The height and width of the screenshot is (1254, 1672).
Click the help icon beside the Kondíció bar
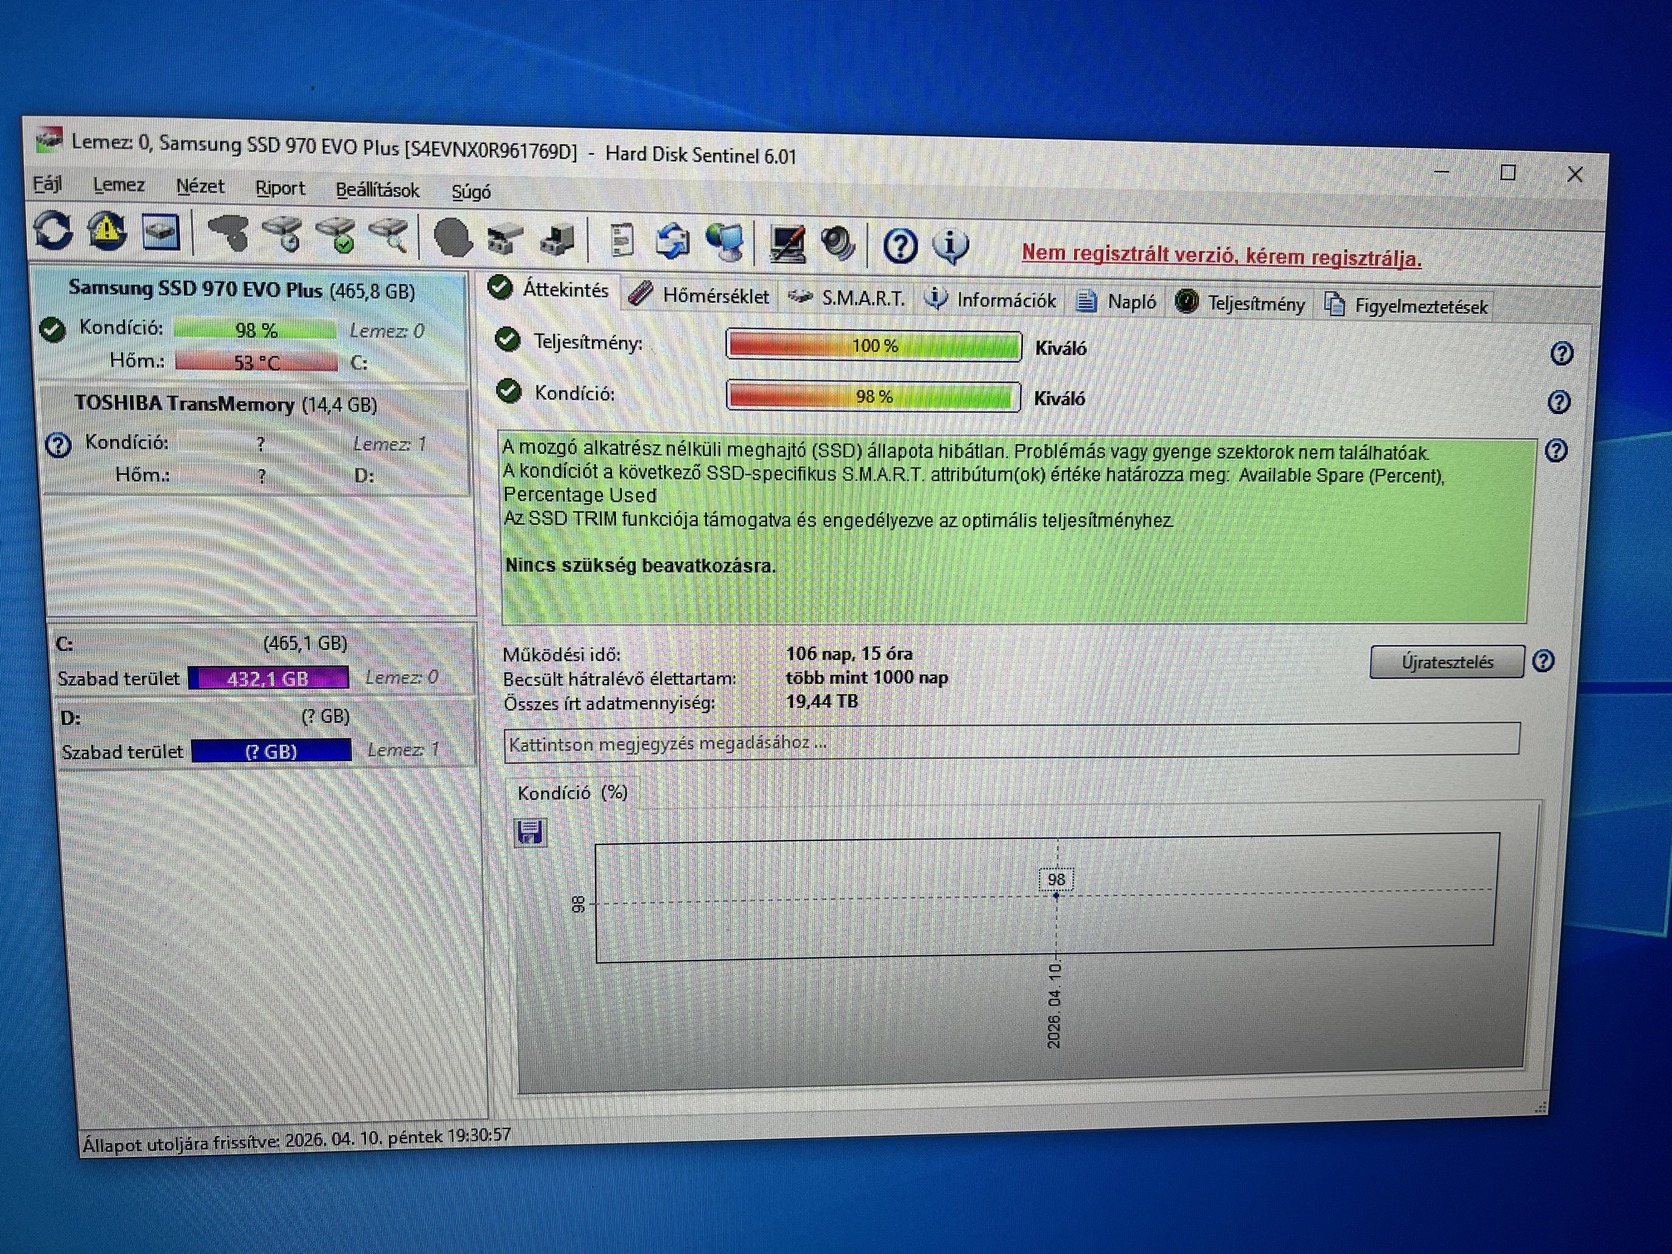point(1558,402)
